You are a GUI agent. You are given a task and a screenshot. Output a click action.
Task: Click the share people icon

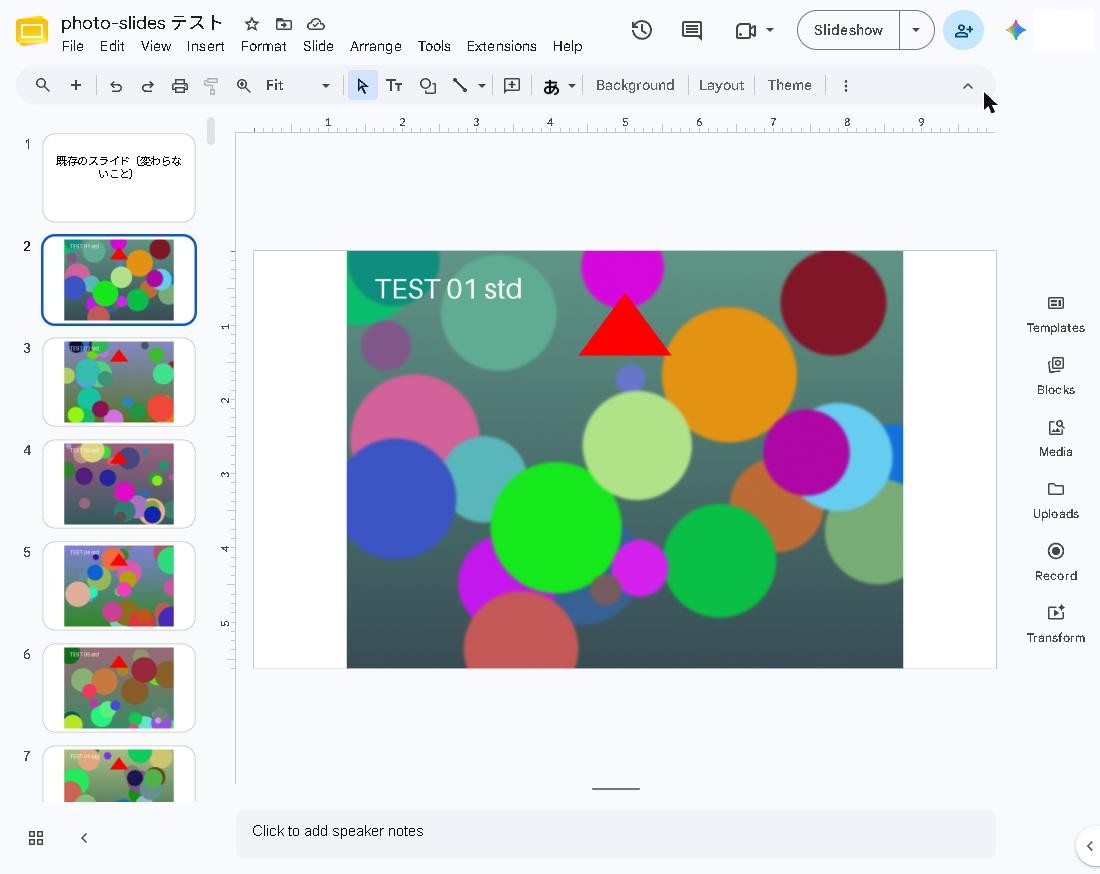pos(963,30)
